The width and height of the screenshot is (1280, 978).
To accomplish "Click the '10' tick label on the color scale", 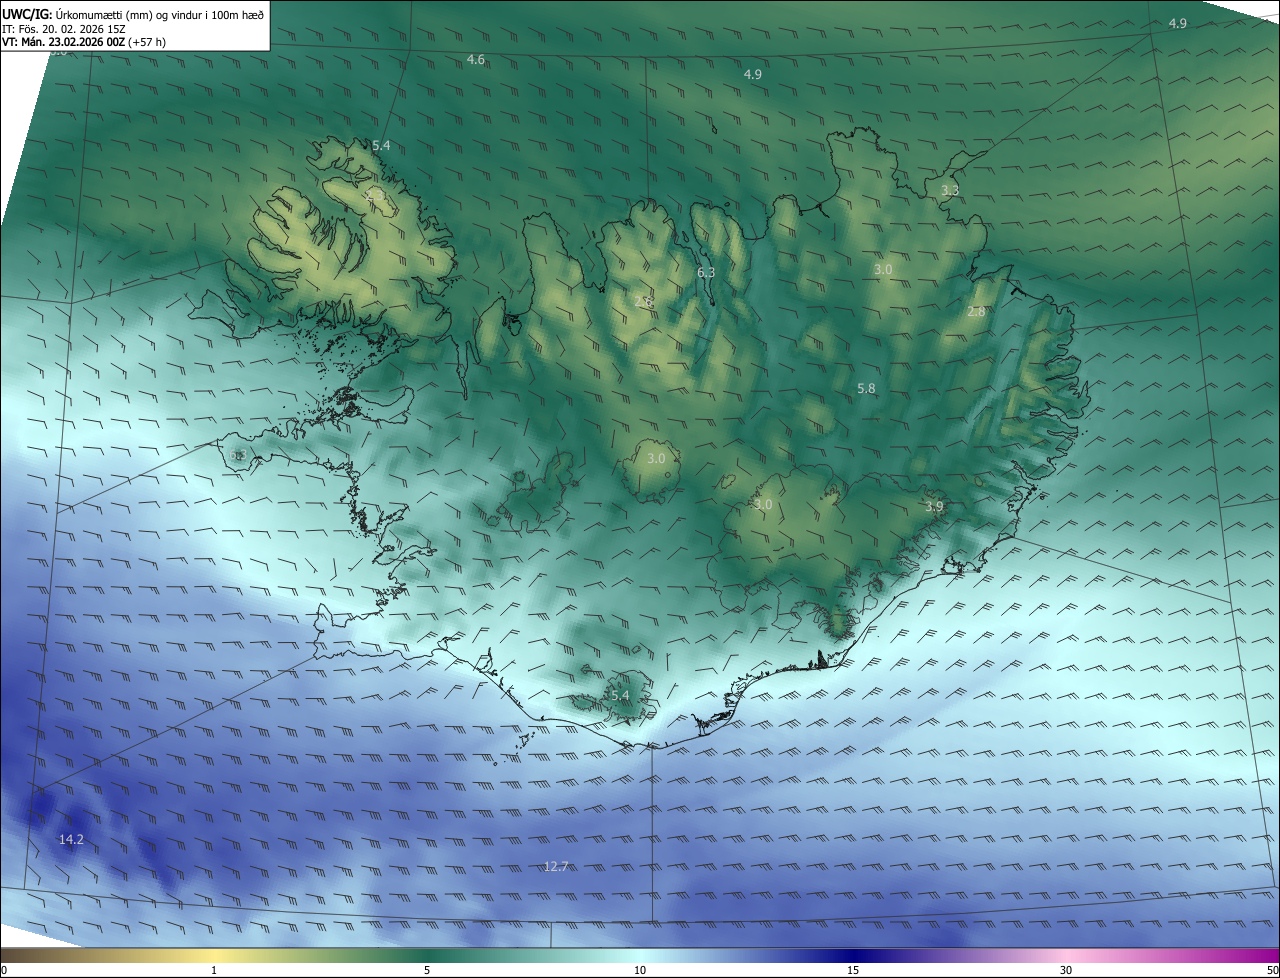I will (x=640, y=970).
